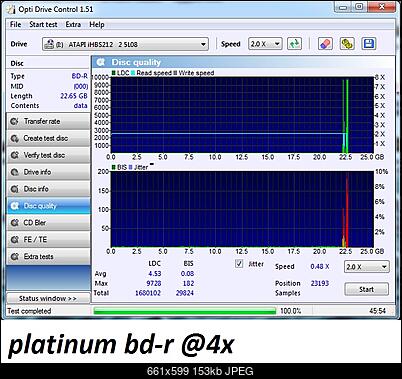Click the cyan Read speed legend swatch

coord(133,73)
